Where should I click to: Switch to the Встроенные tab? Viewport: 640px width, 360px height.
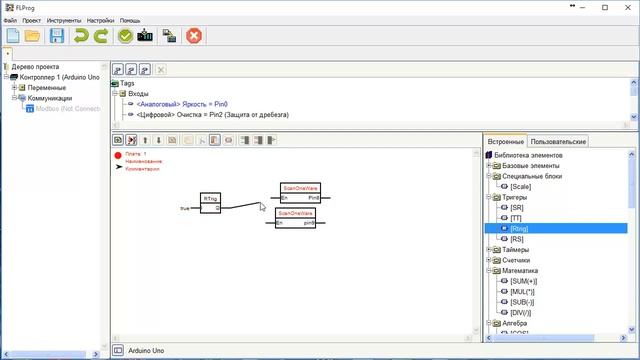click(x=506, y=141)
